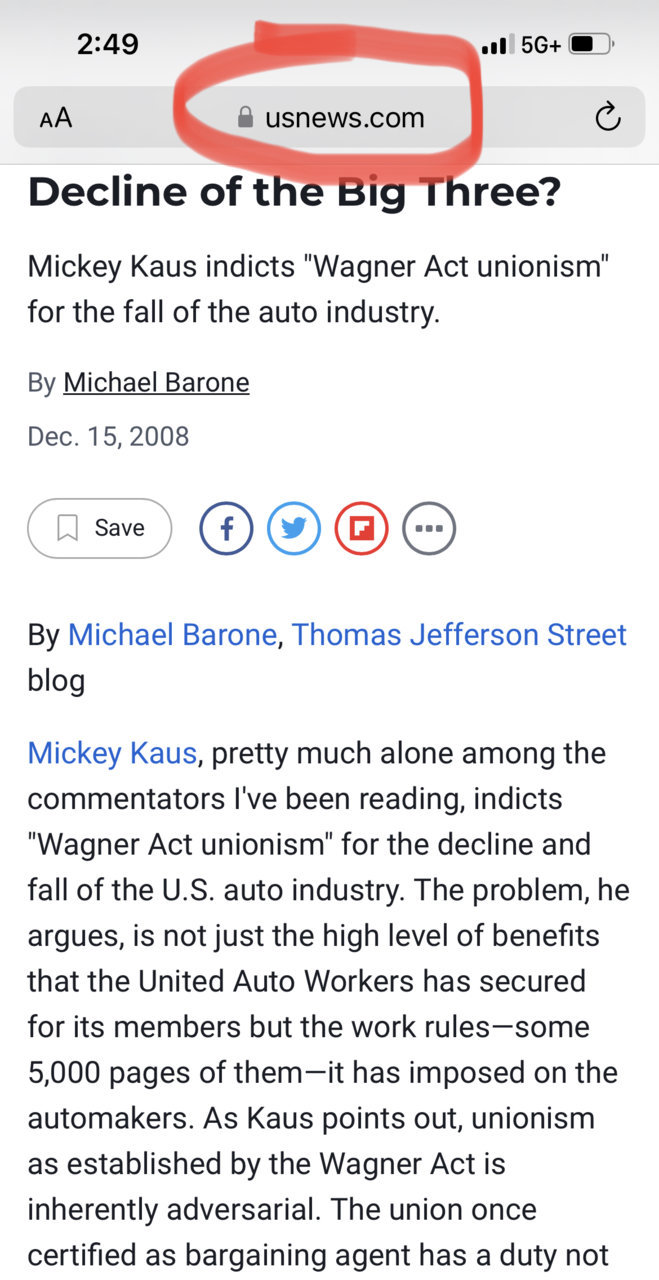The width and height of the screenshot is (659, 1280).
Task: Tap the Safari reload page icon
Action: pos(607,118)
